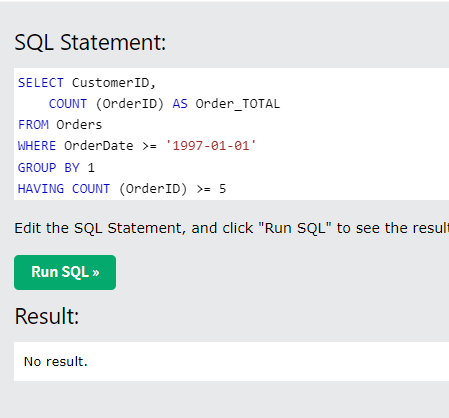Click inside the SQL statement editor
This screenshot has width=449, height=418.
231,134
